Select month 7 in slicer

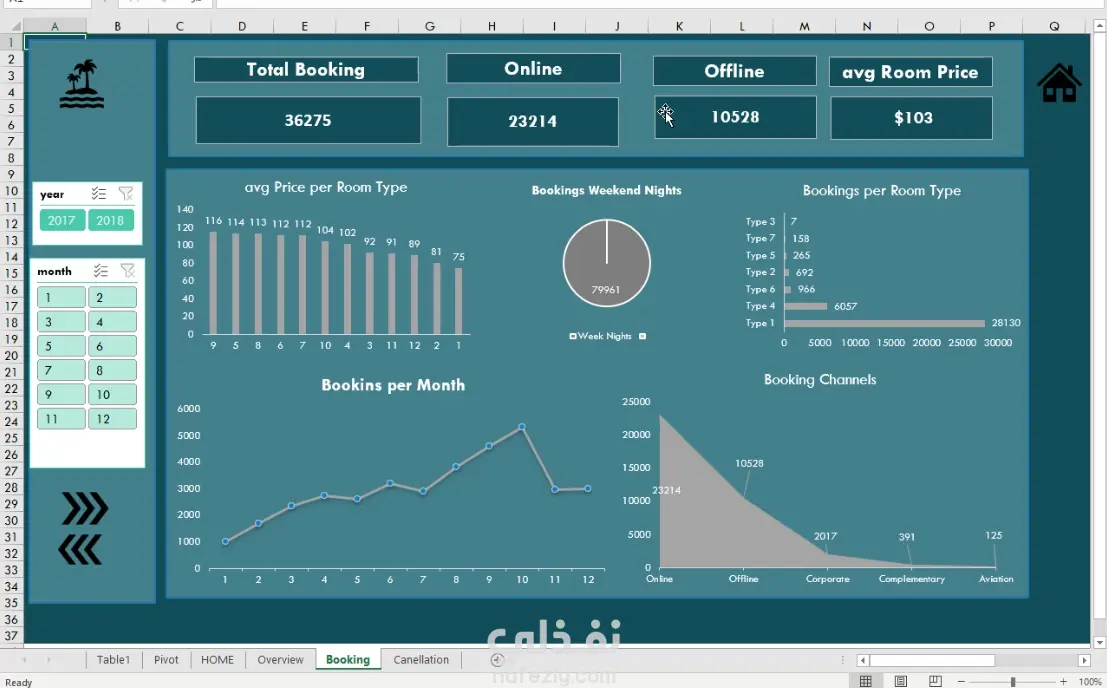click(x=61, y=370)
